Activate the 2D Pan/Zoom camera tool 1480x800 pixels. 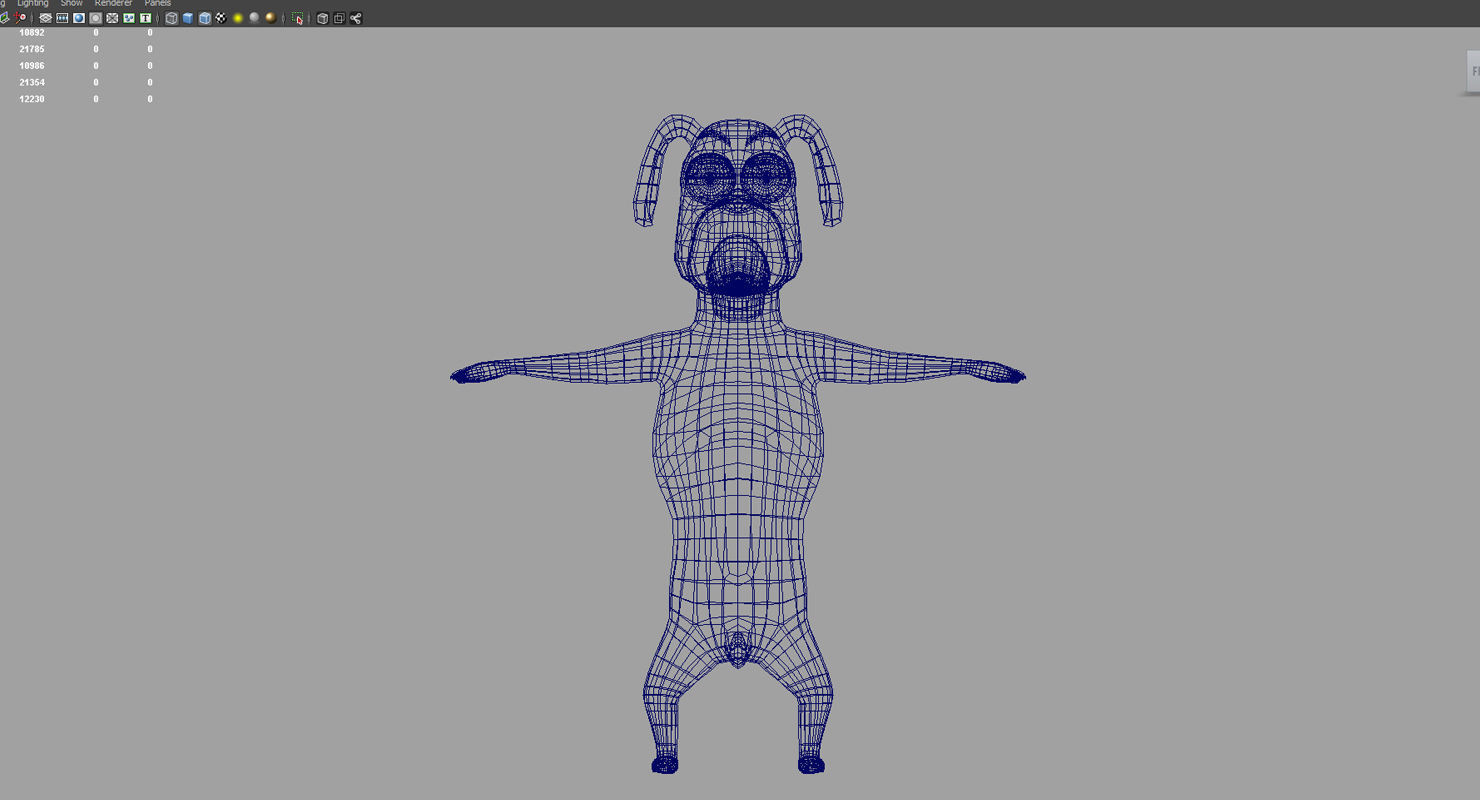pyautogui.click(x=21, y=18)
